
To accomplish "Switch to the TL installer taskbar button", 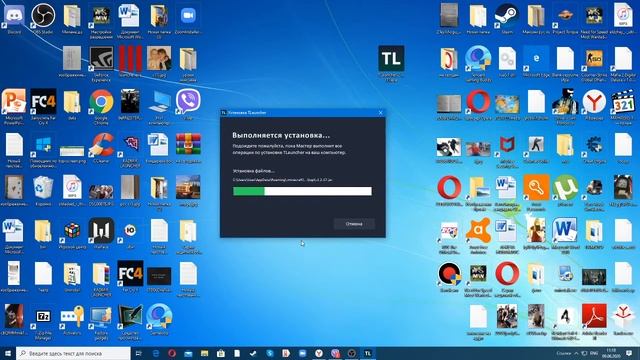I will 368,353.
